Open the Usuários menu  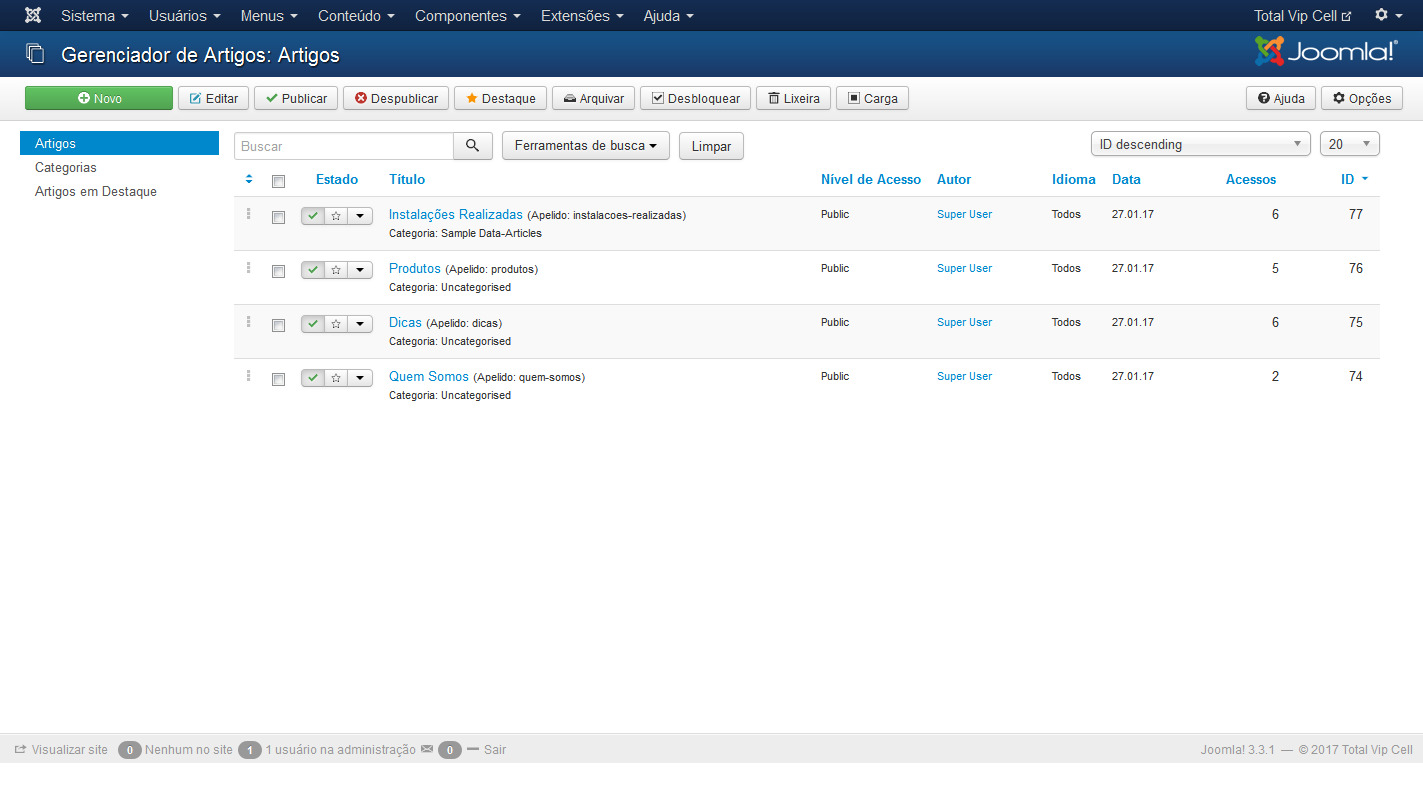coord(185,16)
